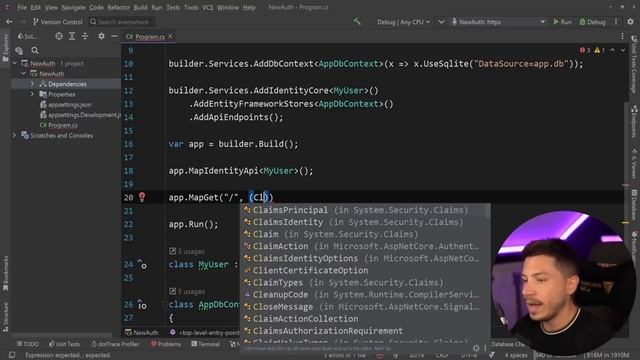
Task: Click the back navigation arrow
Action: tap(9, 22)
